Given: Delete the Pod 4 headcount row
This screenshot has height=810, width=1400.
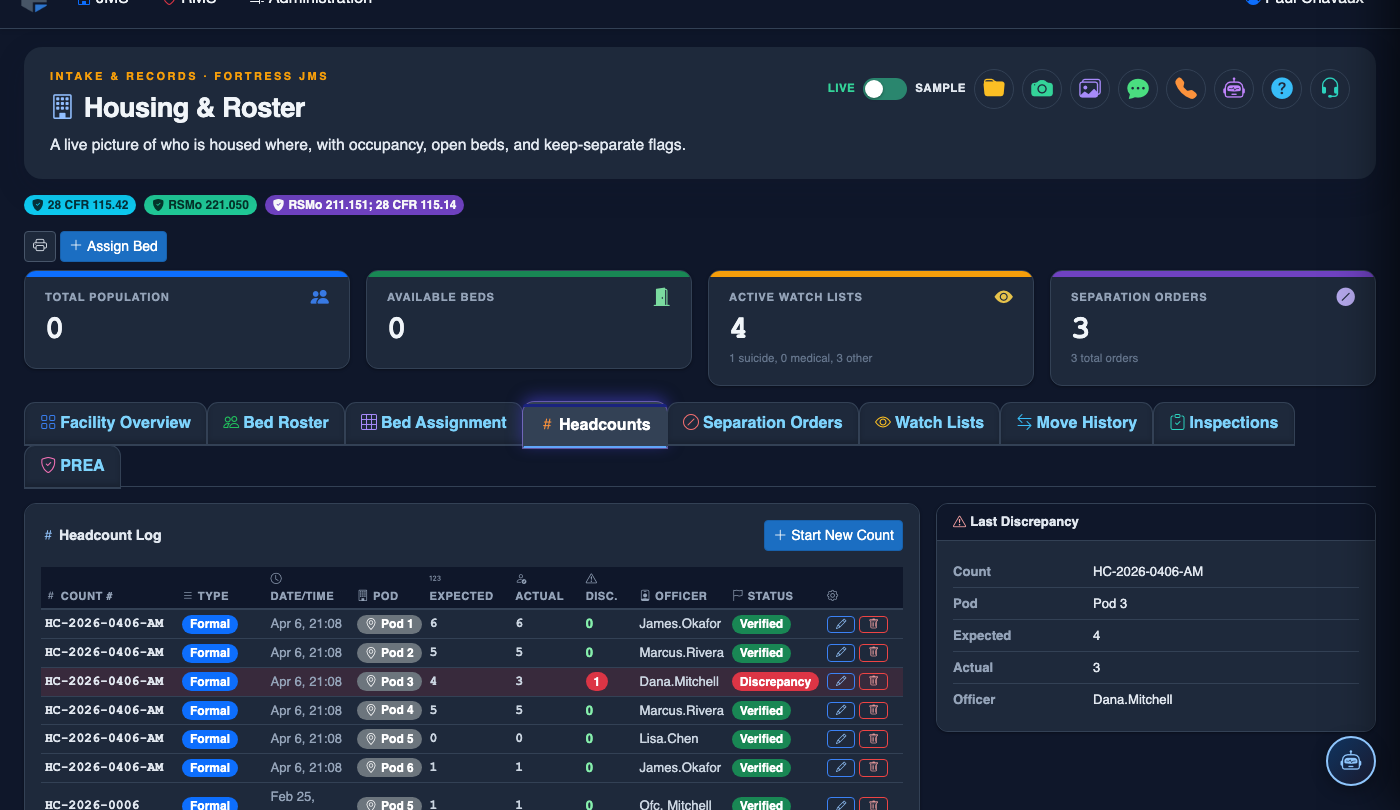Looking at the screenshot, I should click(873, 710).
